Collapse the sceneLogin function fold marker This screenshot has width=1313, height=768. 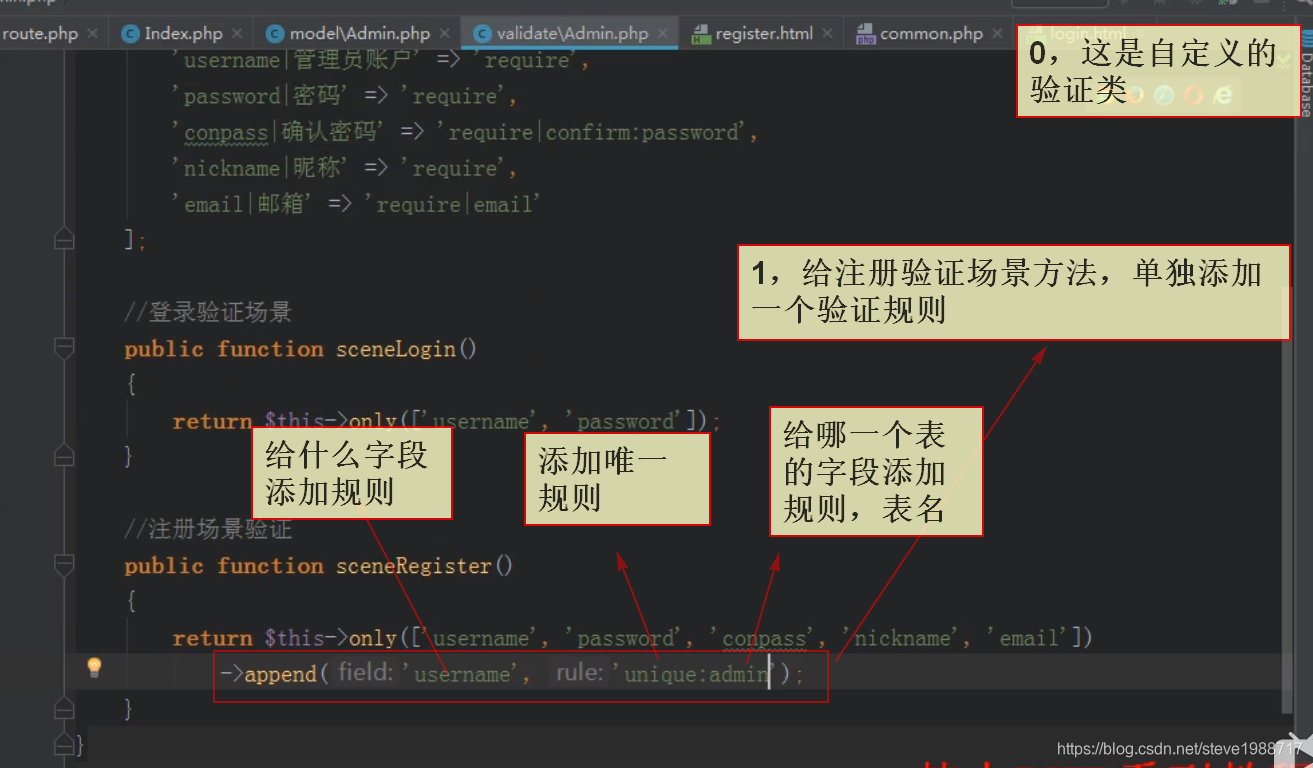pyautogui.click(x=64, y=348)
